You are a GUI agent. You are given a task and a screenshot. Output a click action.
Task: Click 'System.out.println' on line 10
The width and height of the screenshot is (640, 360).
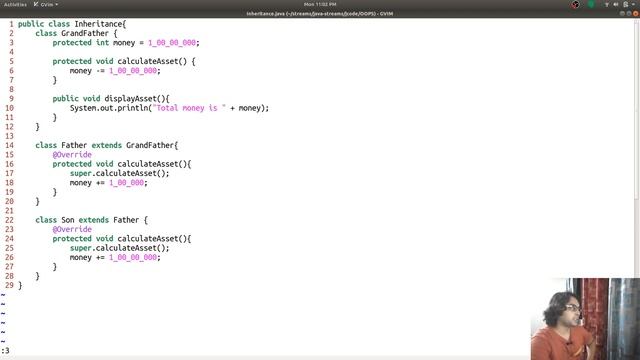109,108
